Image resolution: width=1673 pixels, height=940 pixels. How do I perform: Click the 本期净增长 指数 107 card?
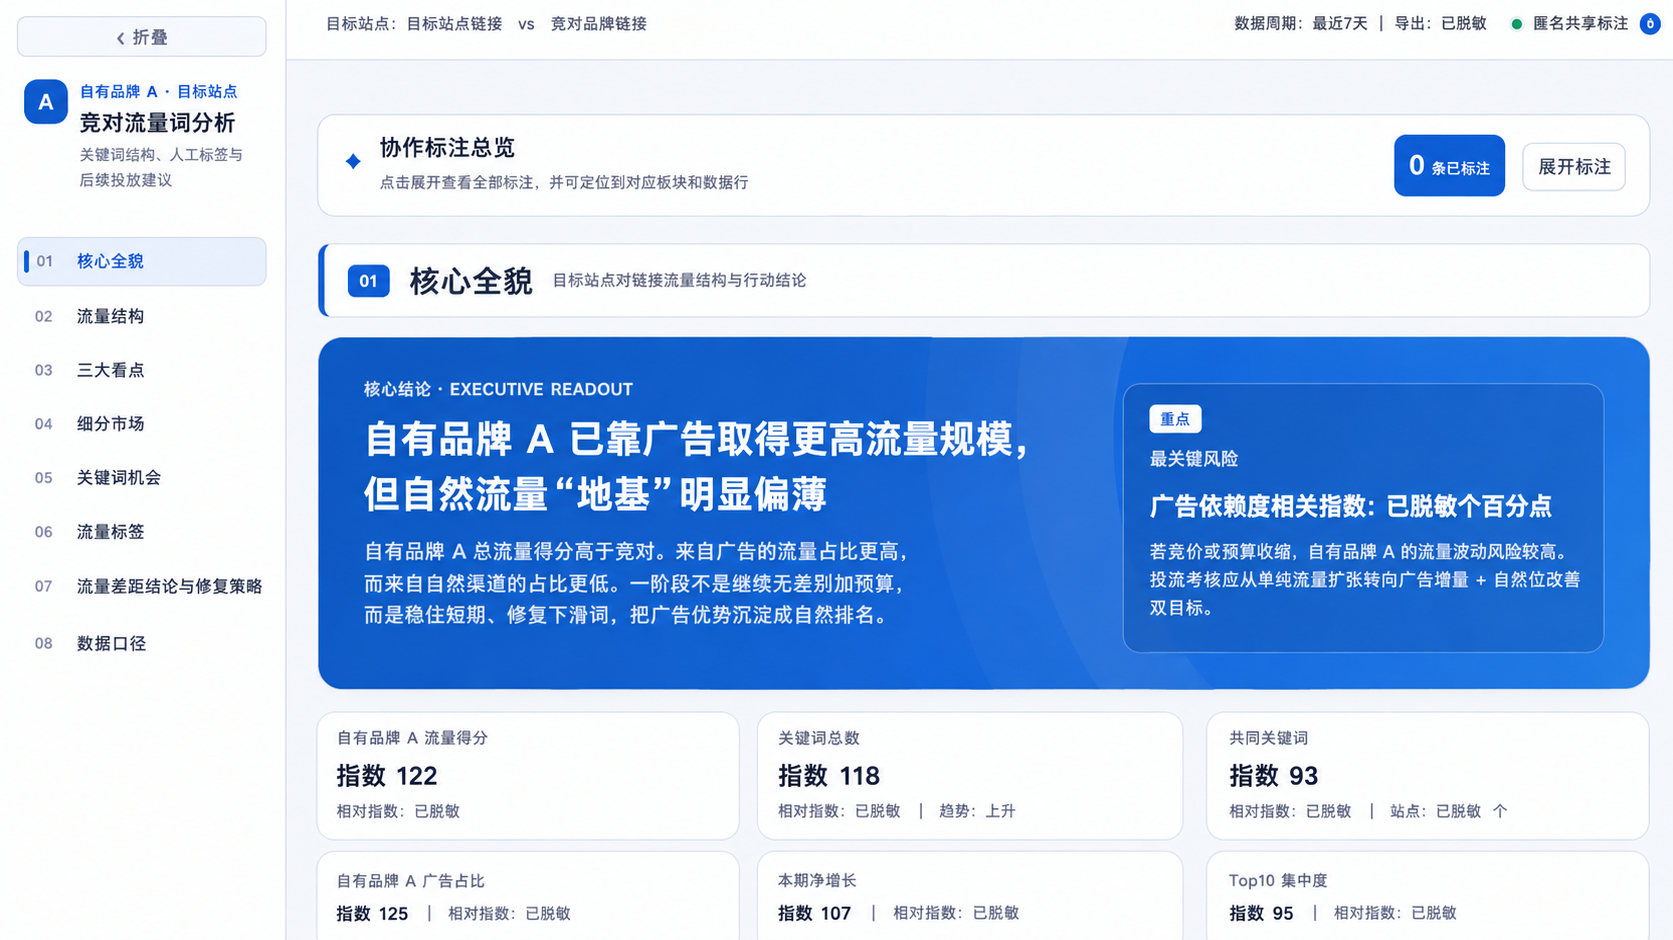[970, 896]
